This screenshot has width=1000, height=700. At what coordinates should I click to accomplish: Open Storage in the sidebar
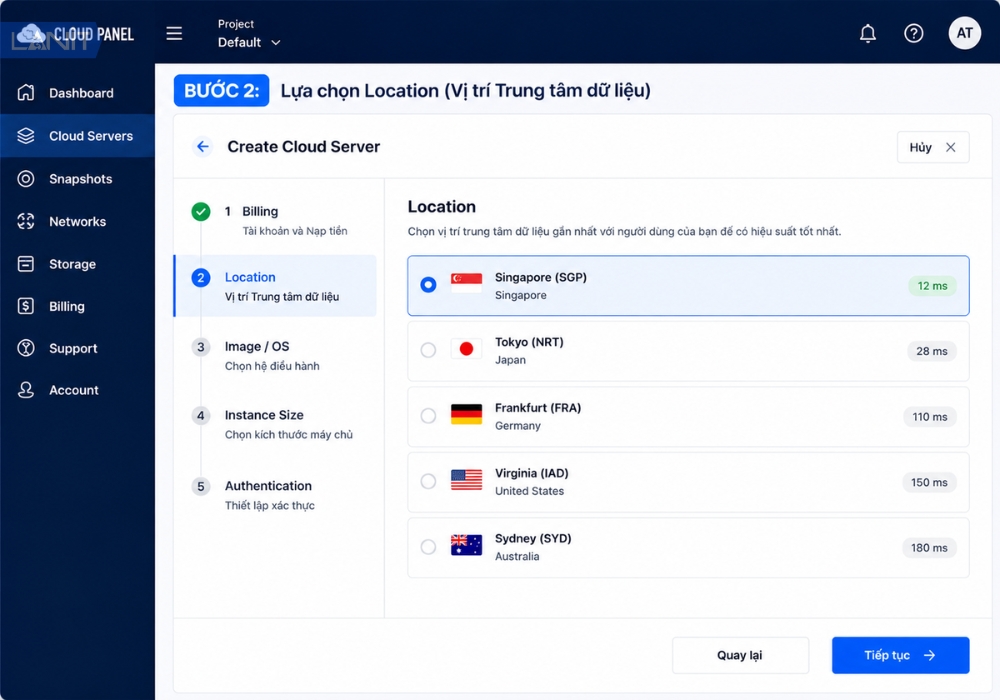[x=77, y=264]
